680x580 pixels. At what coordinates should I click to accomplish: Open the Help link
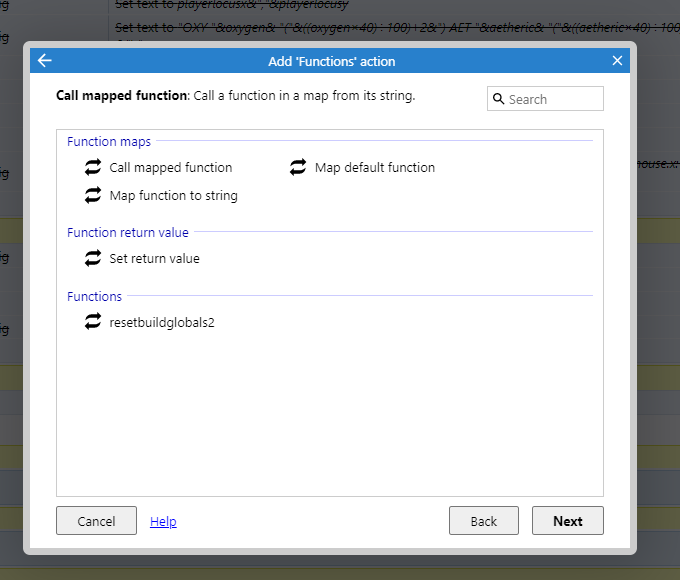click(163, 521)
